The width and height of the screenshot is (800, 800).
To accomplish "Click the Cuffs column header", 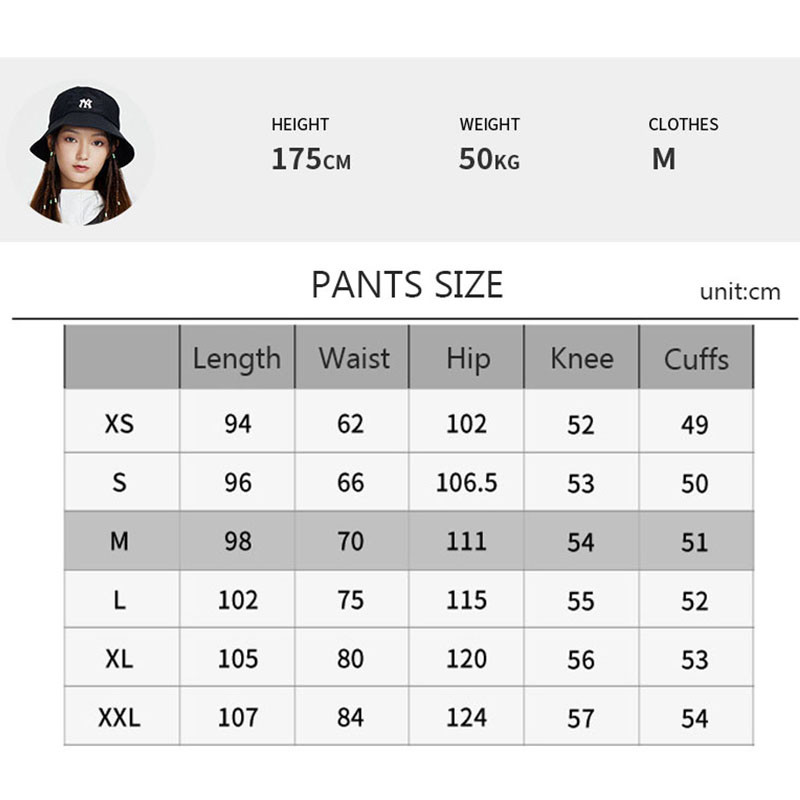I will coord(696,358).
